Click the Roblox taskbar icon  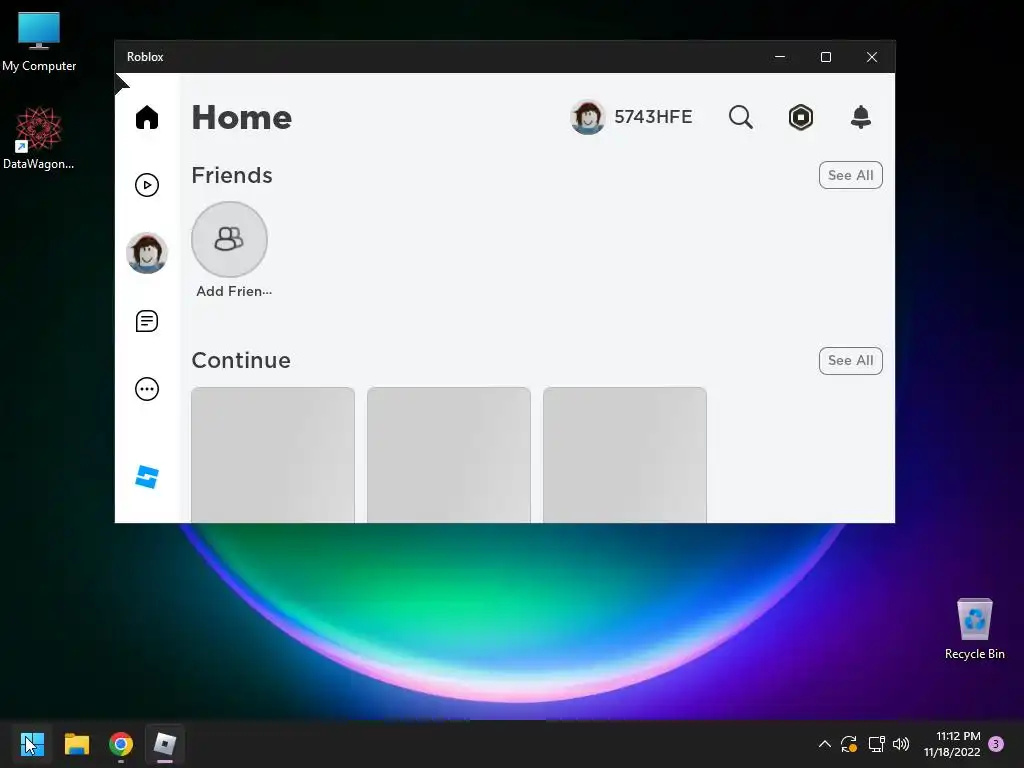(x=165, y=744)
